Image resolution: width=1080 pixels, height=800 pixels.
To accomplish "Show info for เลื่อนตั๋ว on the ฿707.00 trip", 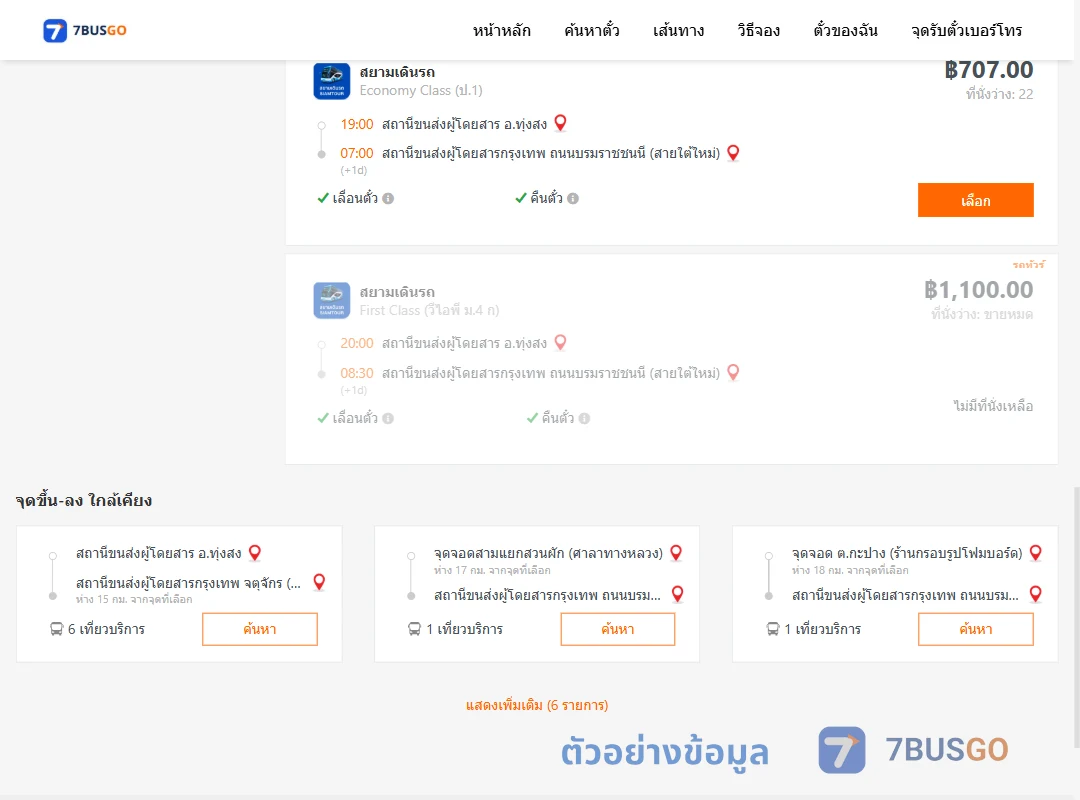I will point(388,198).
